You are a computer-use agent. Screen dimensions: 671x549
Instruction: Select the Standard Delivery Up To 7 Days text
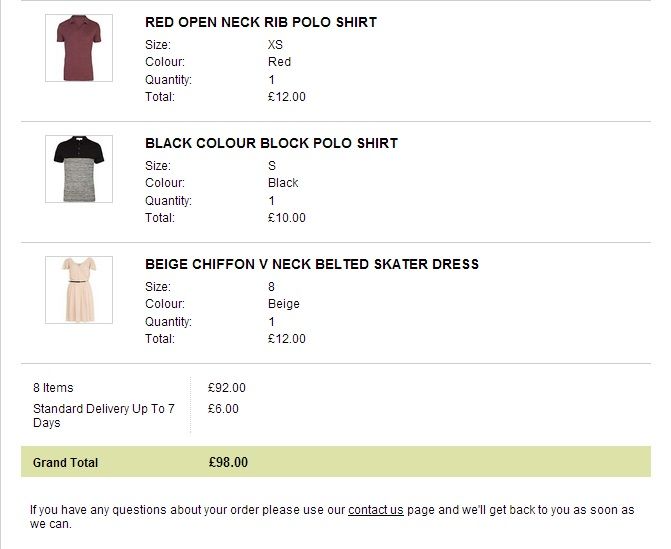click(x=104, y=415)
